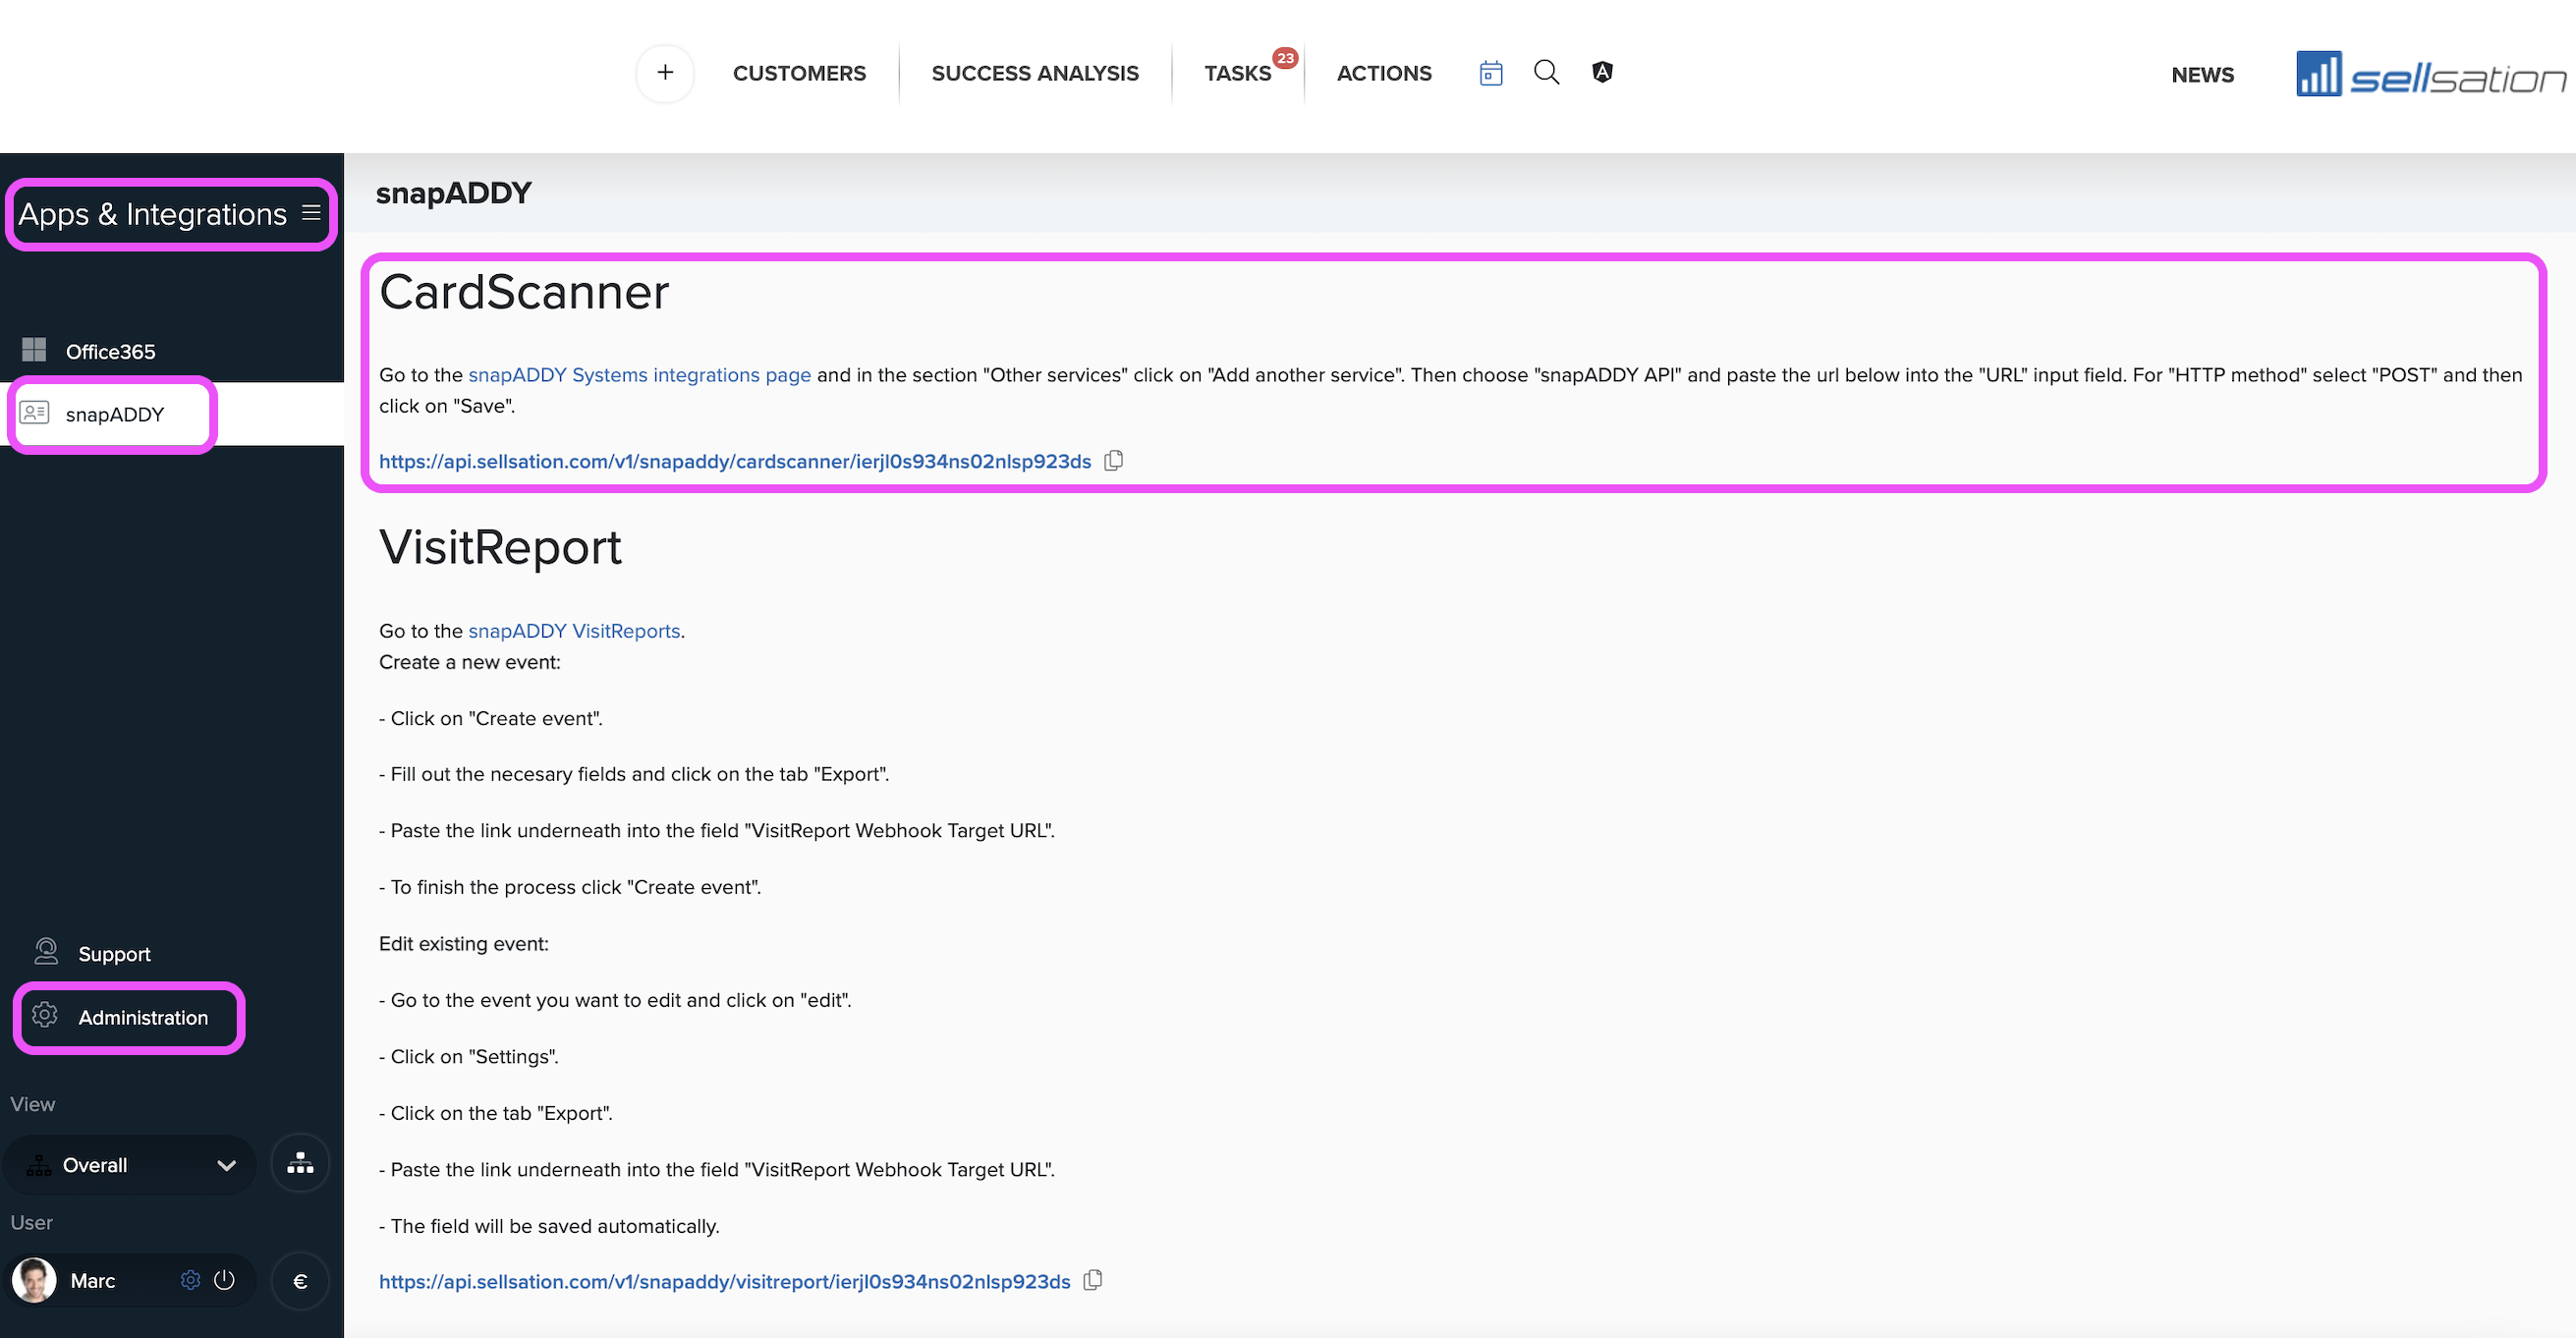Open snapADDY VisitReports link
Viewport: 2576px width, 1338px height.
[x=574, y=631]
